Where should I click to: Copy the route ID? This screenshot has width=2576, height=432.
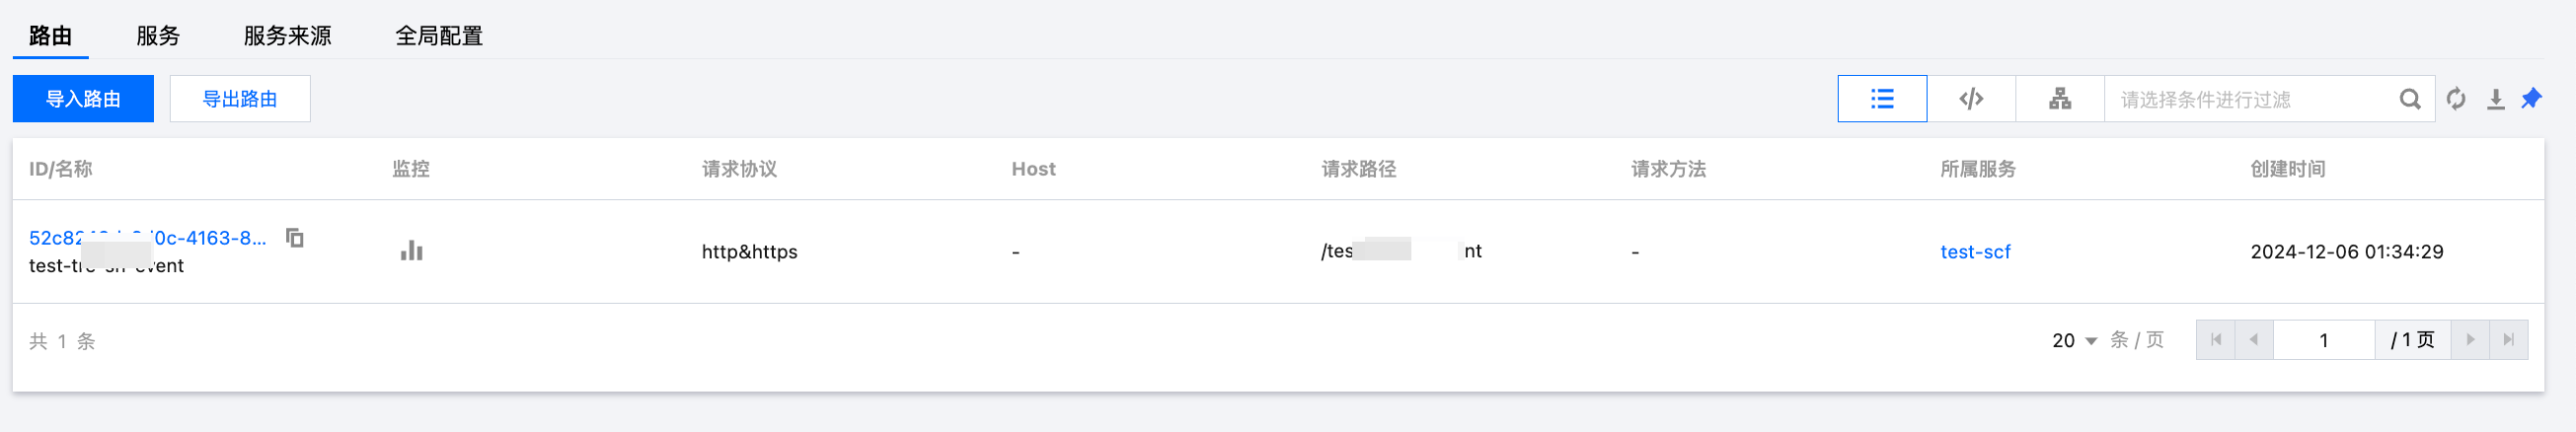(x=295, y=237)
